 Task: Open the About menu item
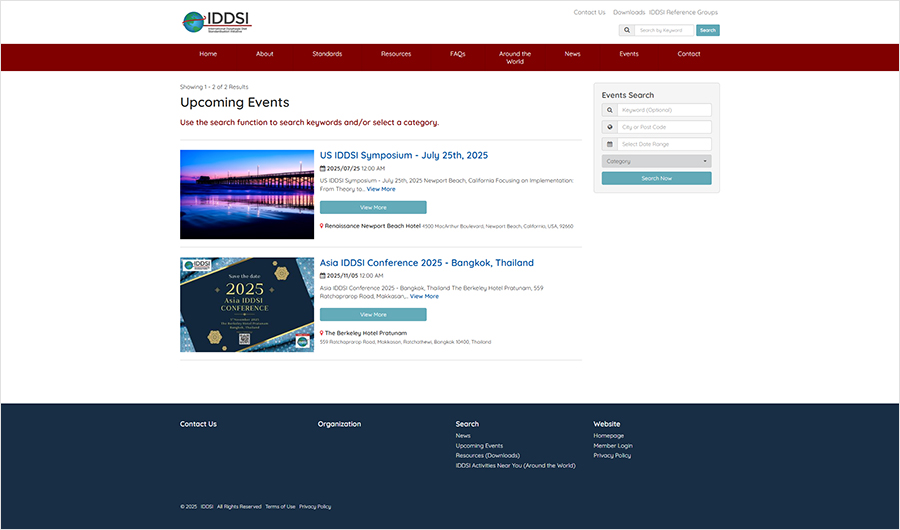(265, 54)
